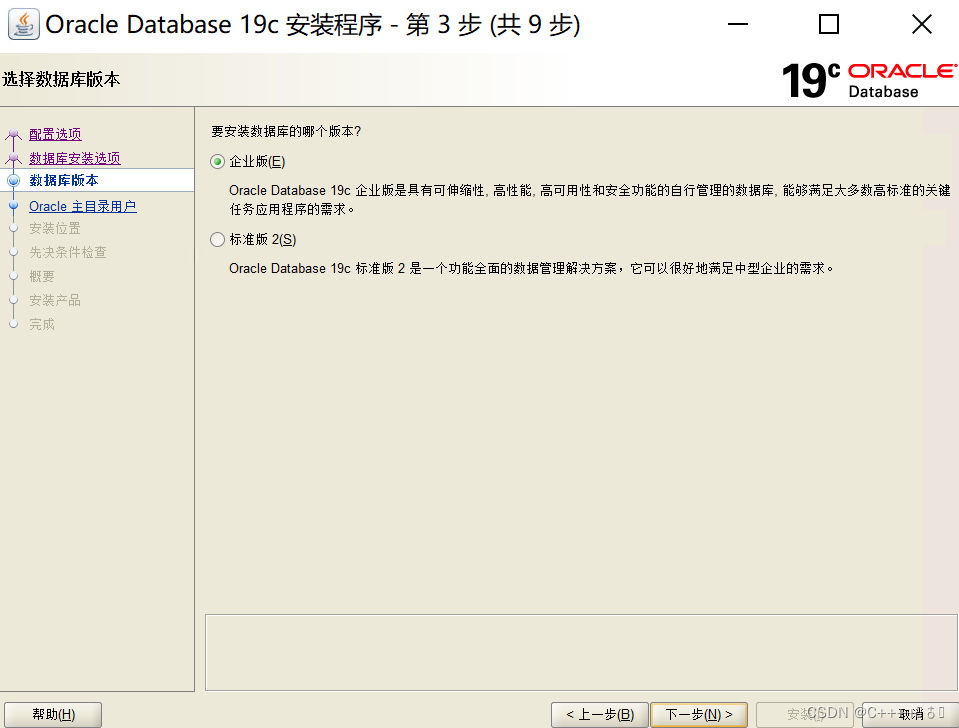Click the 帮助(H) button
This screenshot has width=959, height=728.
53,715
